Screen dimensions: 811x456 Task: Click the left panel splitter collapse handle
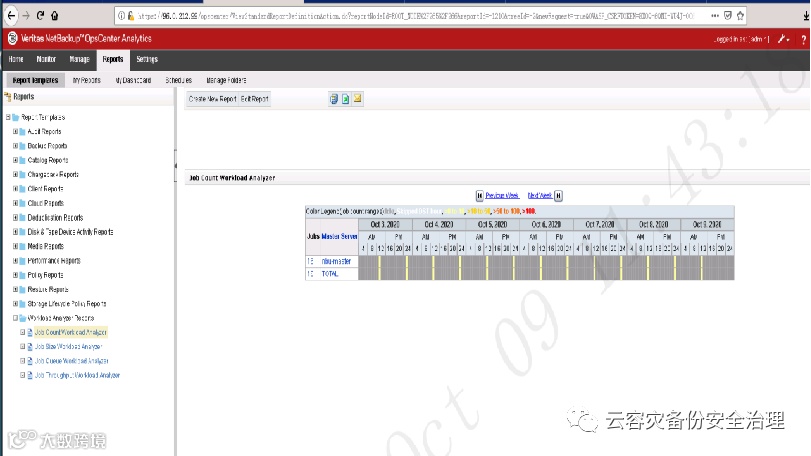175,165
